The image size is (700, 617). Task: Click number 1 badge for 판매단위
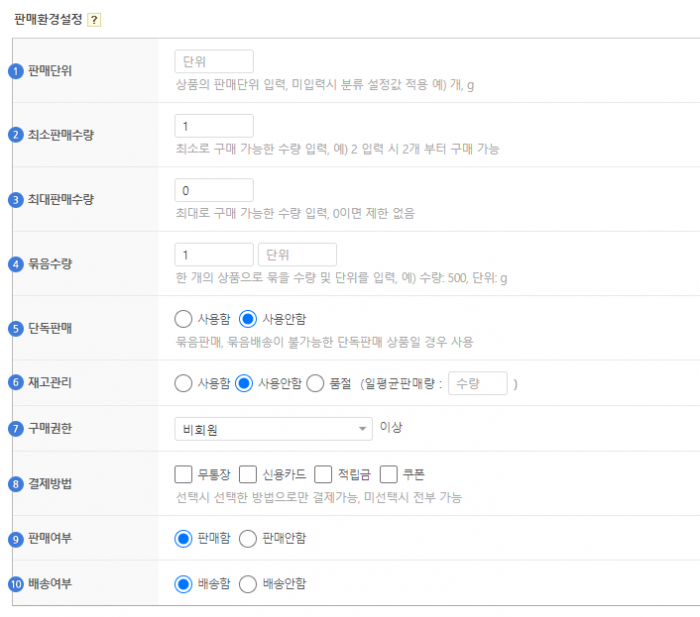click(15, 71)
